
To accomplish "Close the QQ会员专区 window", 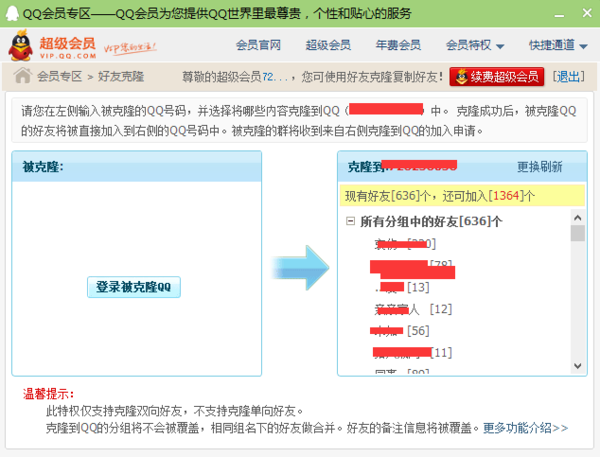I will click(587, 13).
